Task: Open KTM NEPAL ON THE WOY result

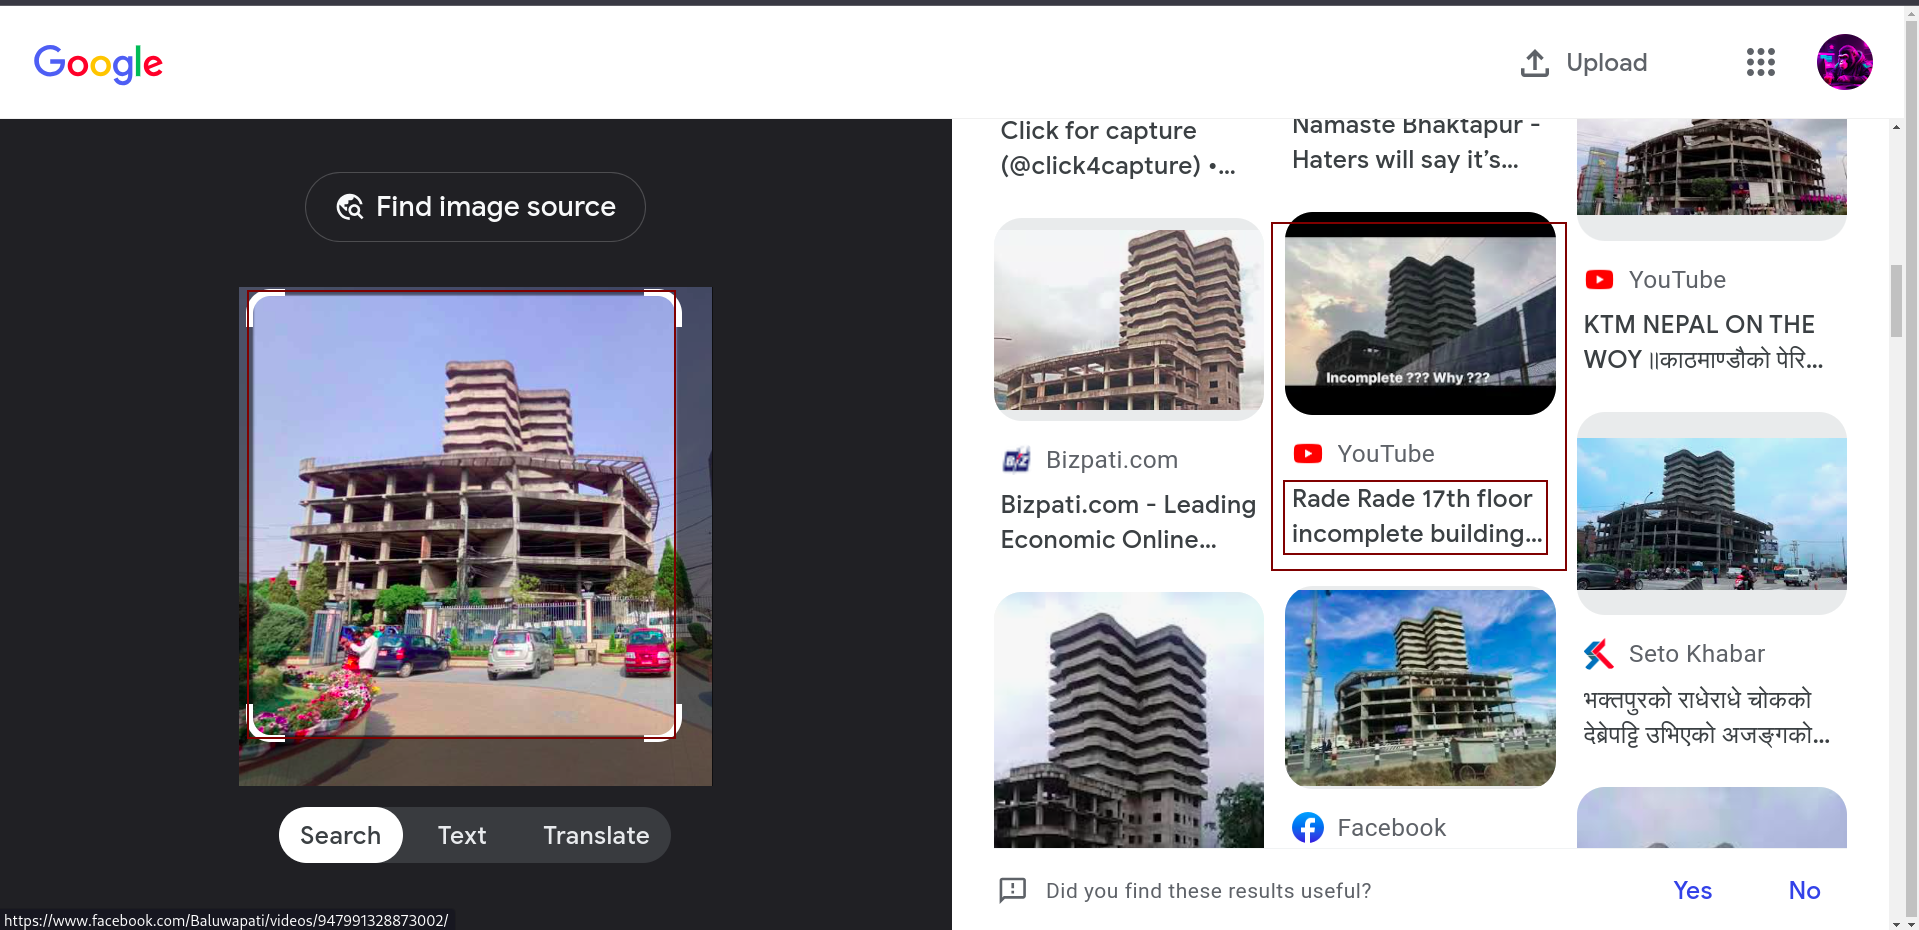Action: pyautogui.click(x=1702, y=342)
